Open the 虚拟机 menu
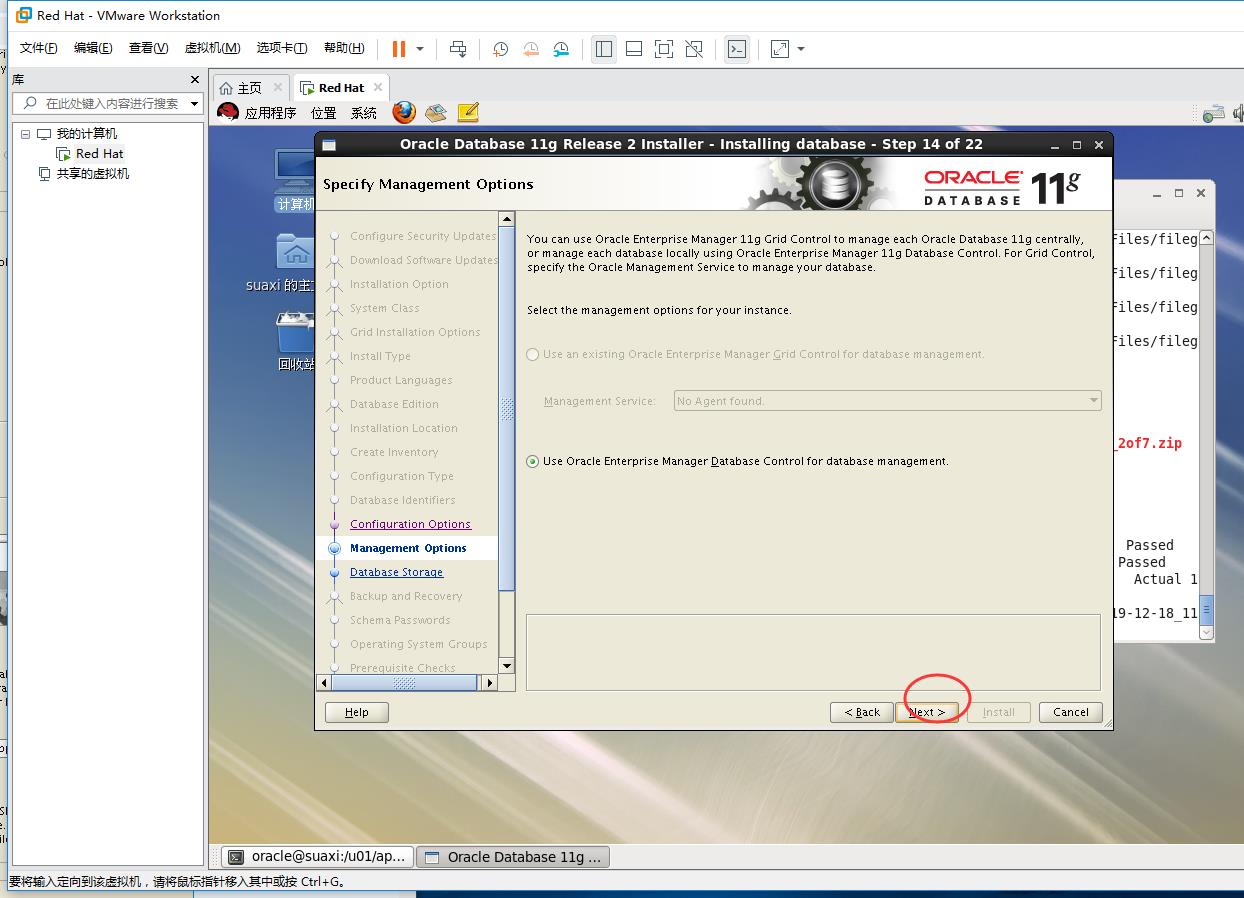Viewport: 1244px width, 898px height. point(212,48)
